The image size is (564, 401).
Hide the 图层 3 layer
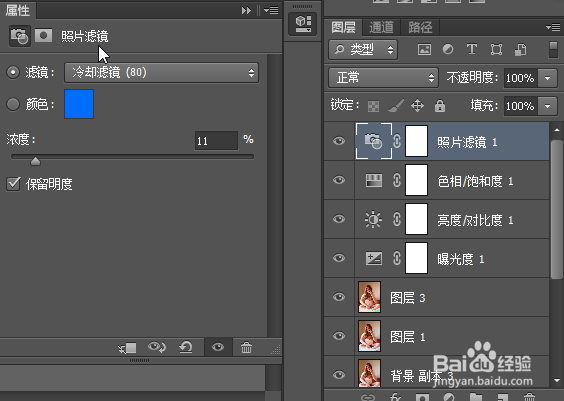point(339,297)
